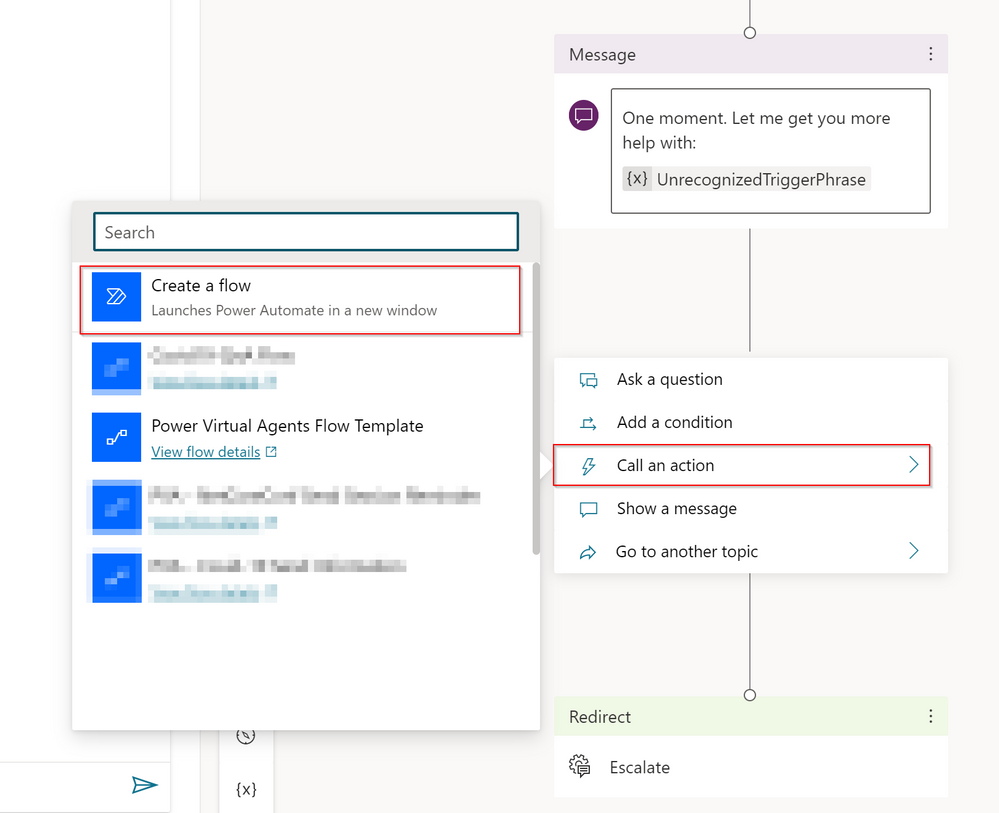Click the send arrow icon in chat

pos(145,785)
